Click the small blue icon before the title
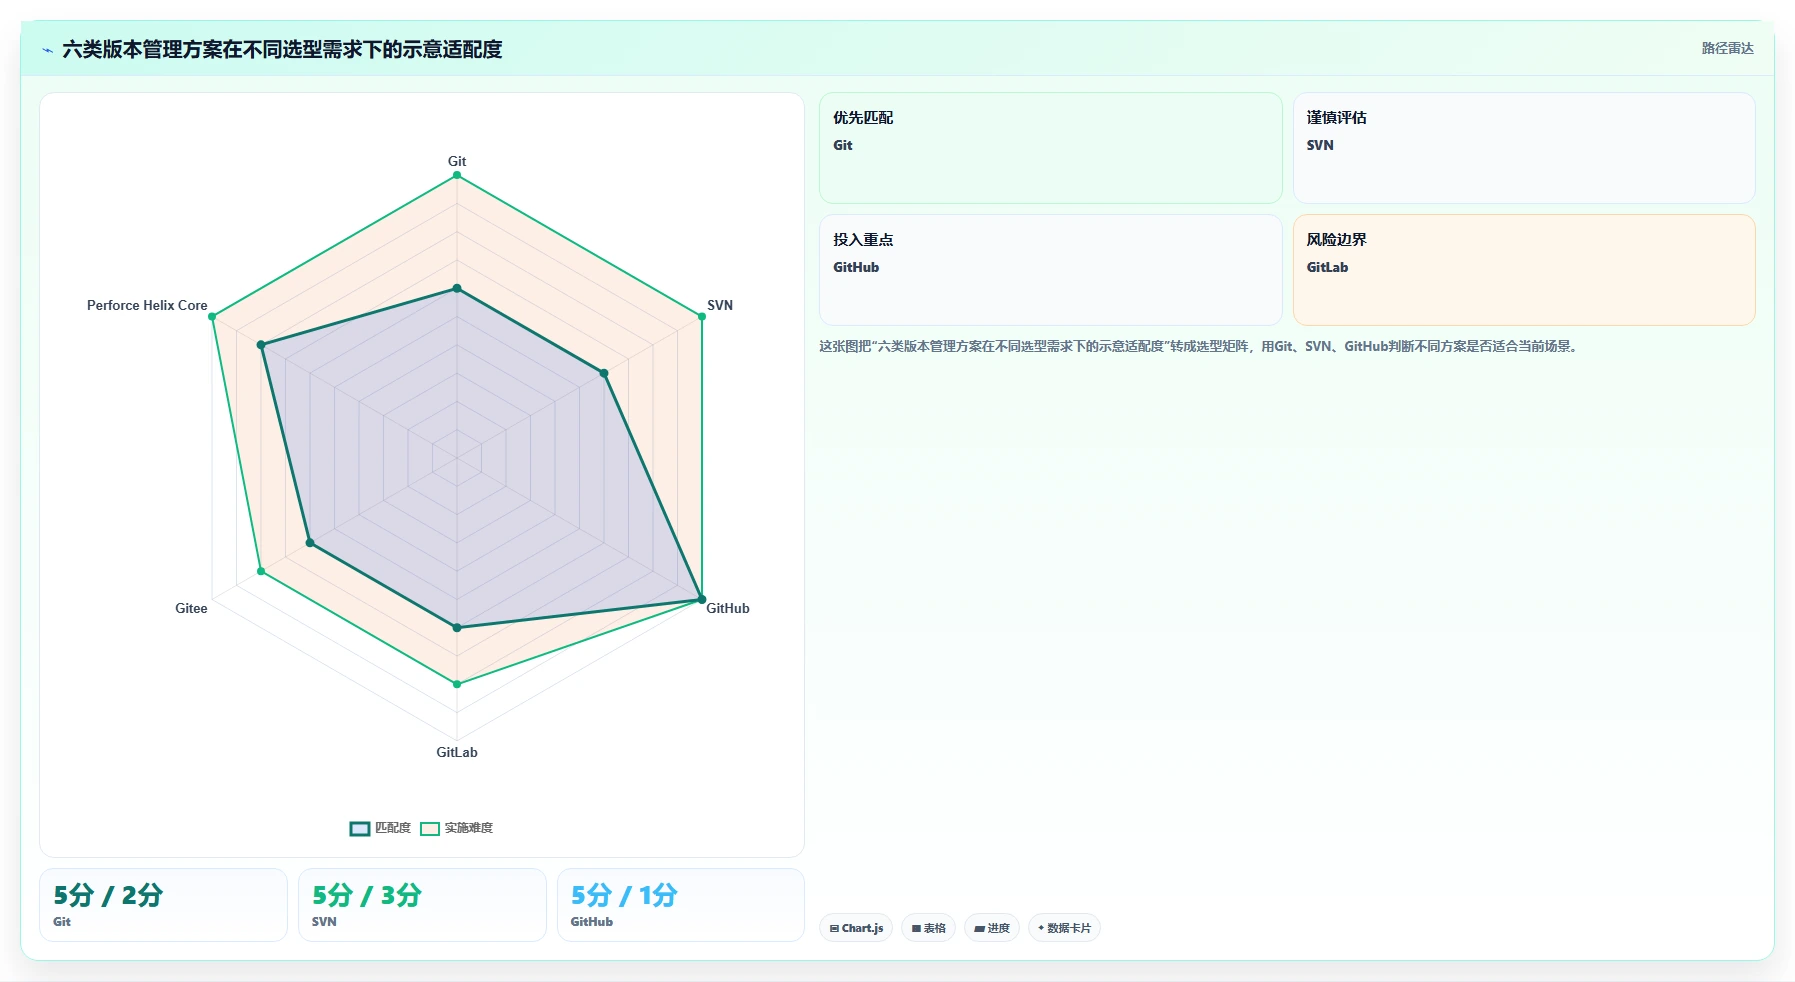Screen dimensions: 1795x982 coord(47,50)
